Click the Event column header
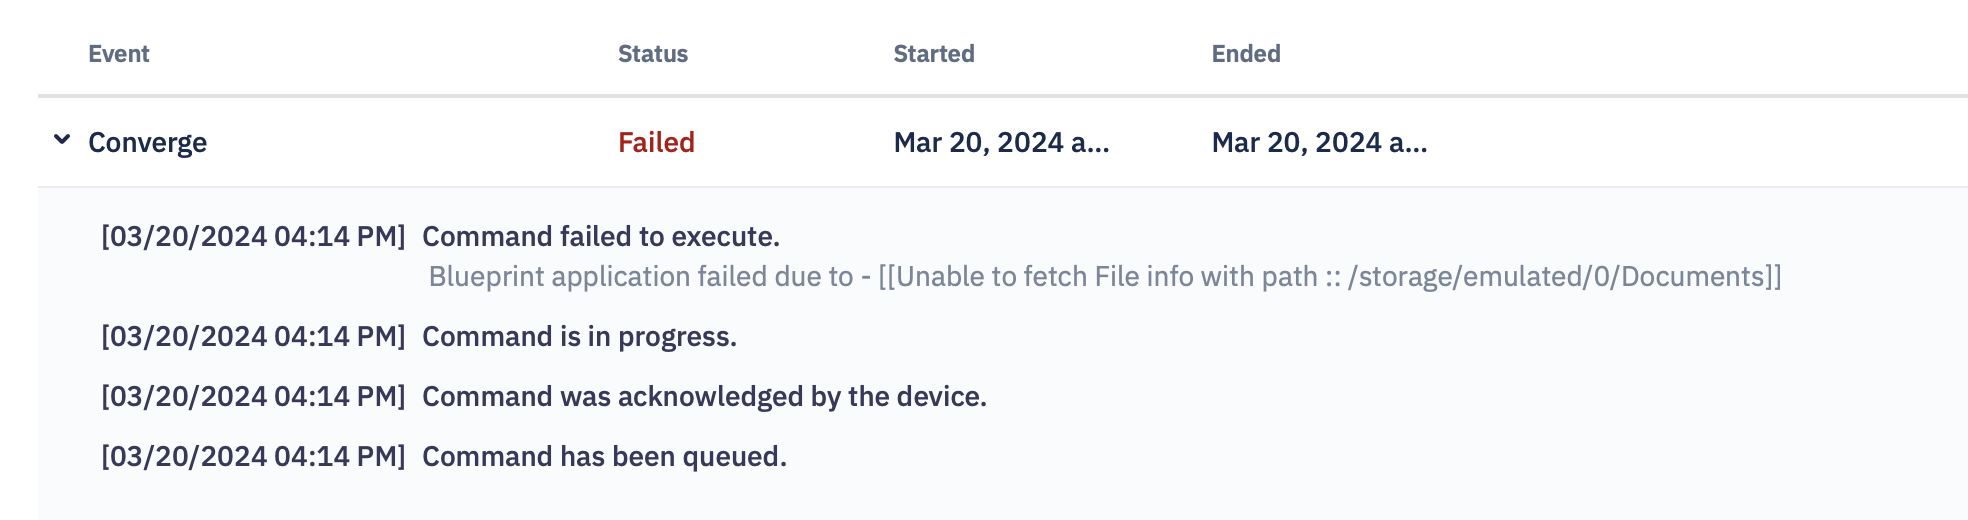1968x520 pixels. 118,54
